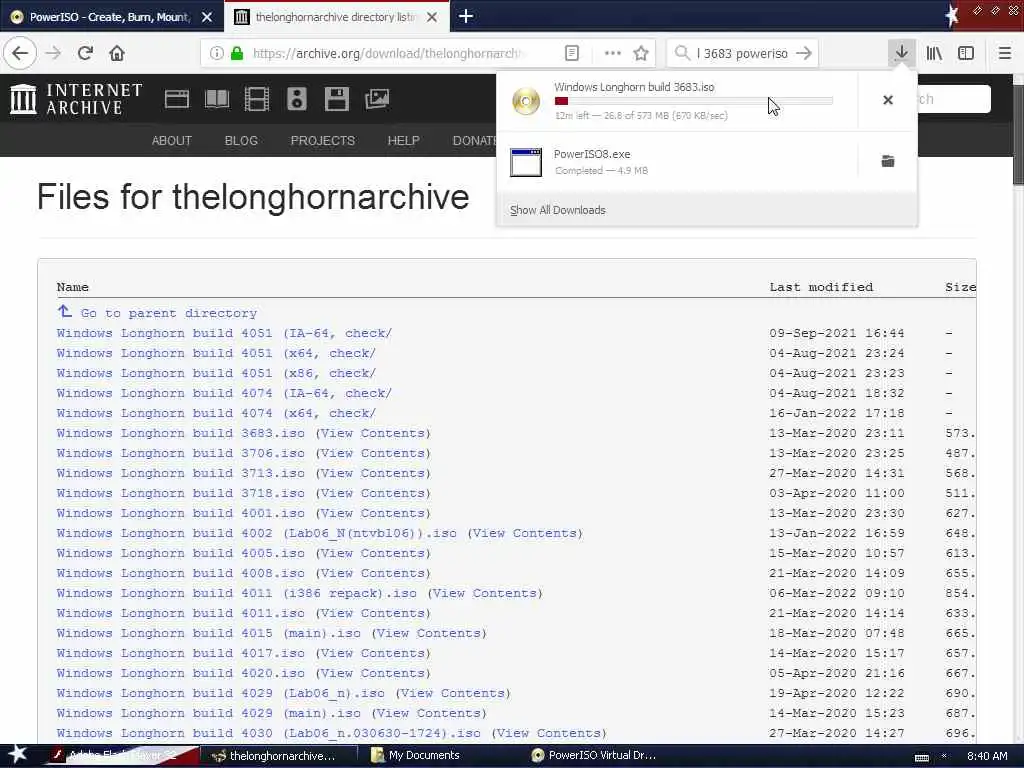
Task: Open Internet Archive software floppy icon
Action: pos(336,99)
